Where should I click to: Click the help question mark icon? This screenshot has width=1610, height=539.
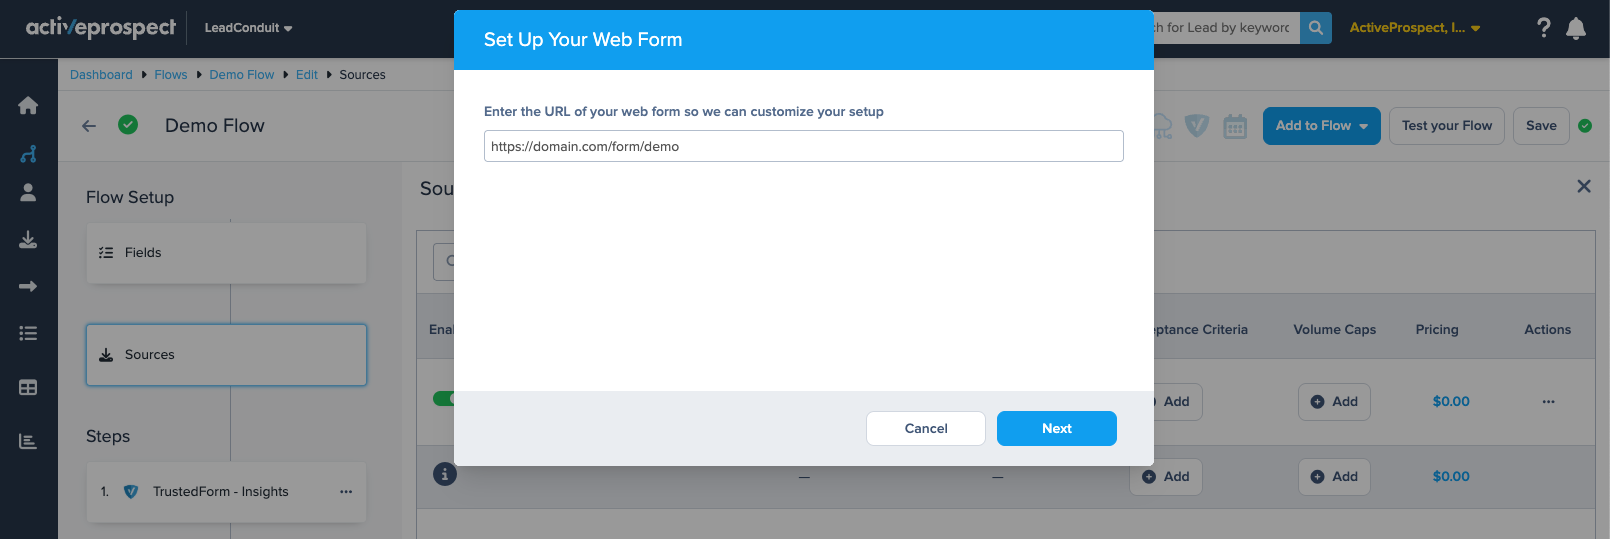click(1544, 28)
